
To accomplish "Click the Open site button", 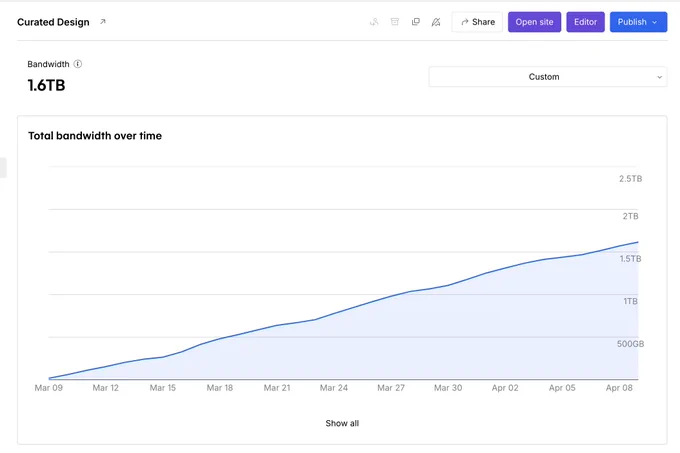I will tap(534, 22).
